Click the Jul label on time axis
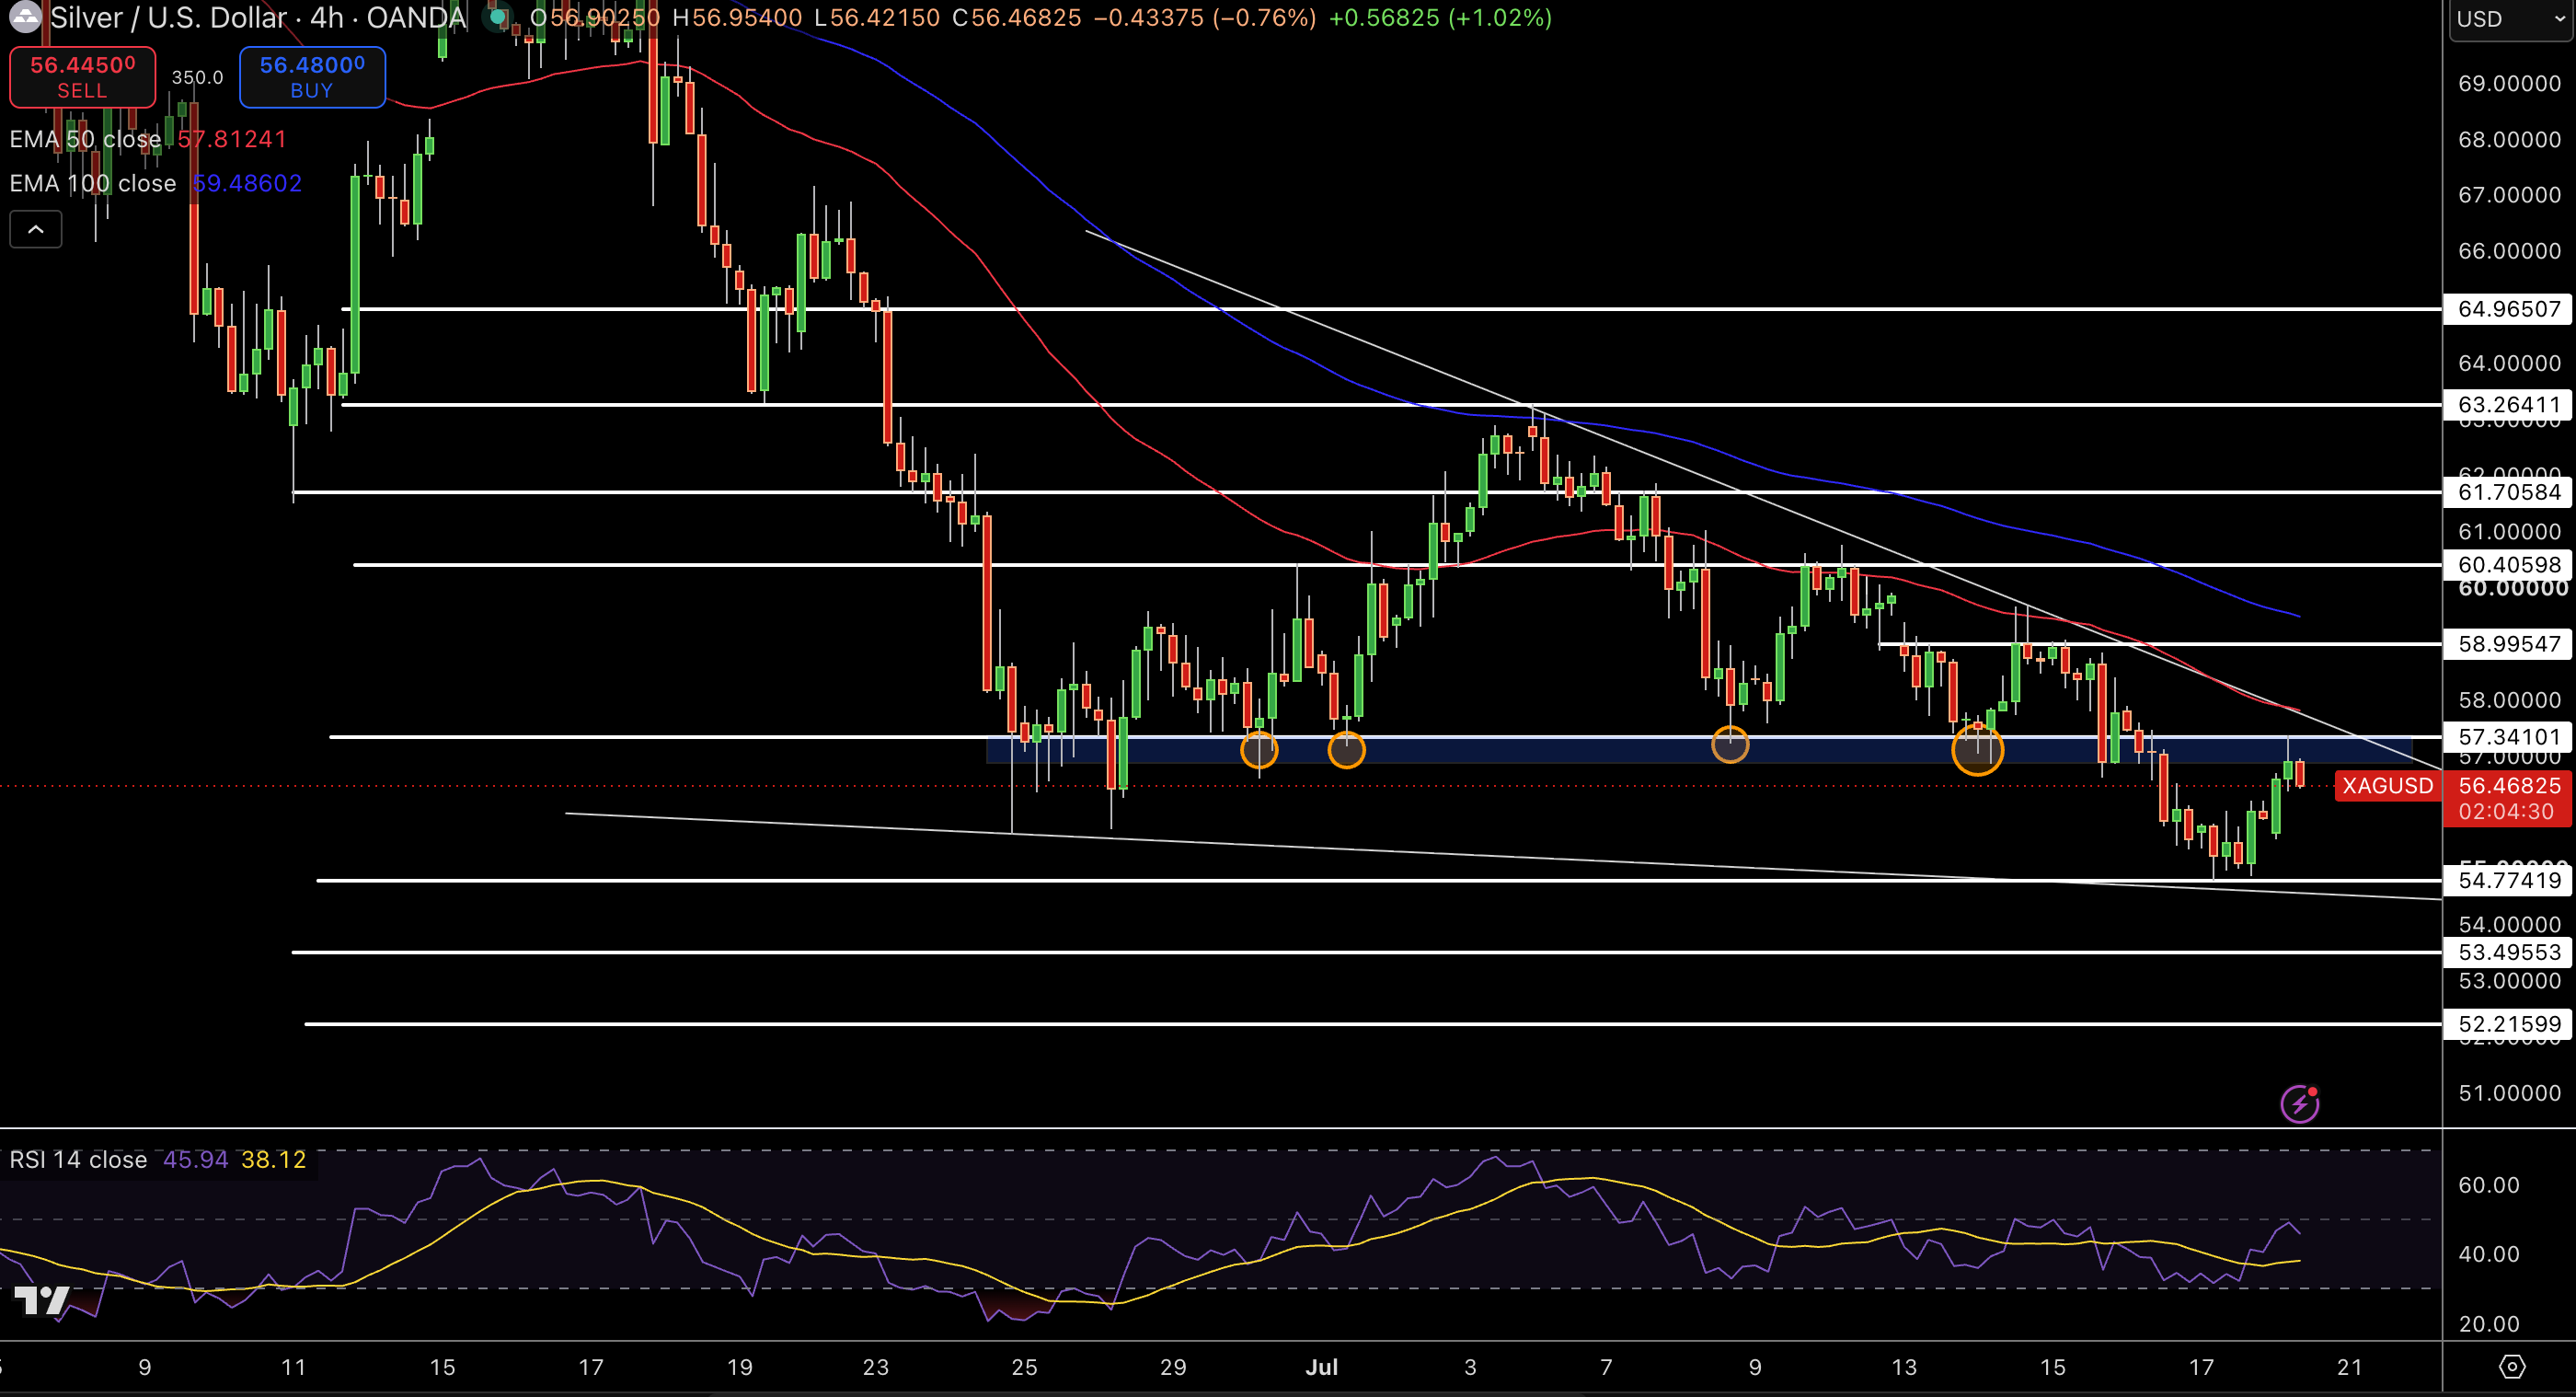This screenshot has width=2576, height=1397. coord(1321,1366)
